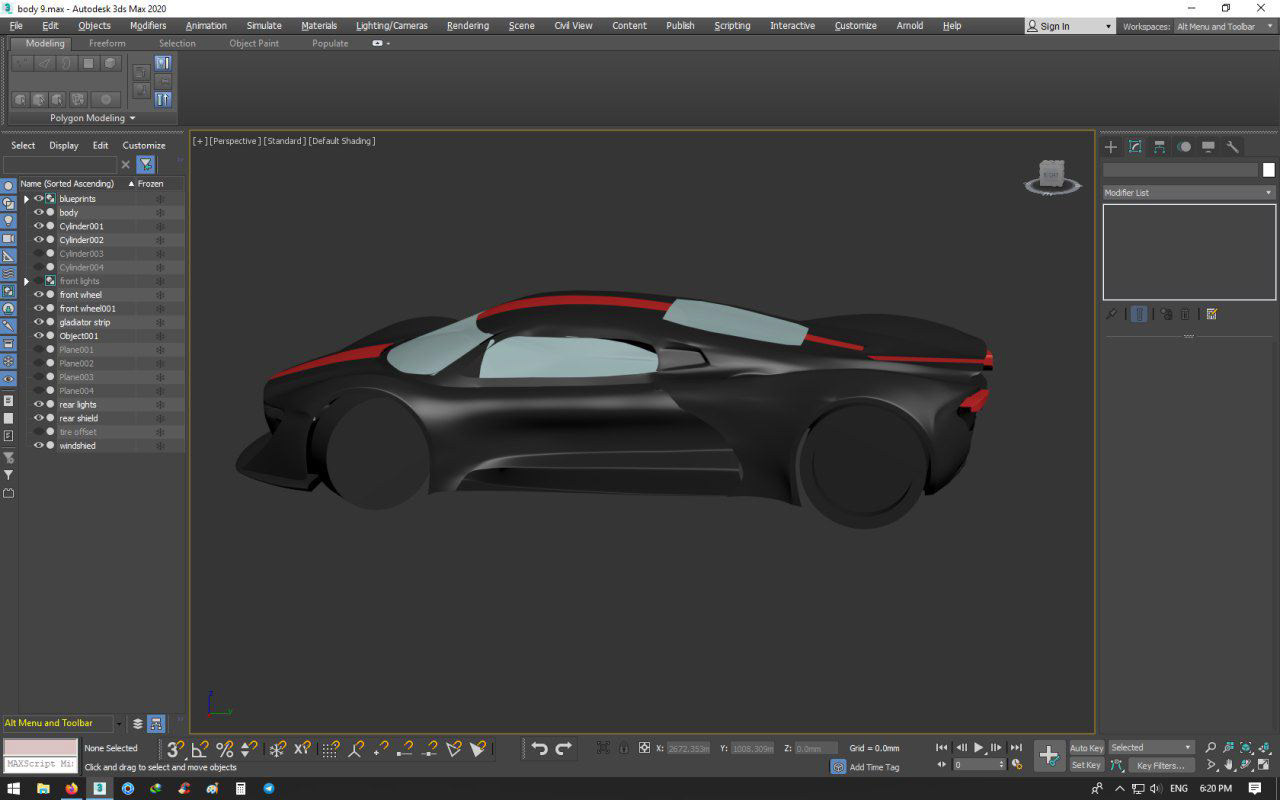Open the Modifier List dropdown
The image size is (1280, 800).
pos(1189,192)
